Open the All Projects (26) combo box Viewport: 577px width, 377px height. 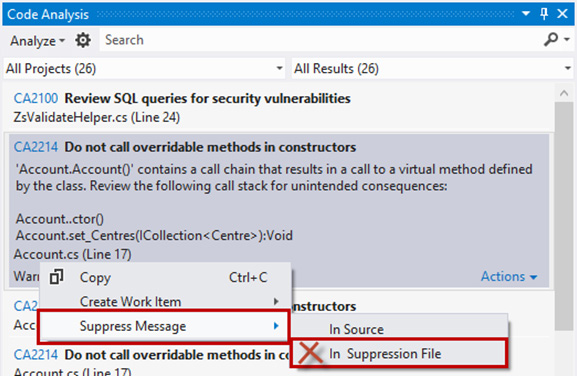144,68
